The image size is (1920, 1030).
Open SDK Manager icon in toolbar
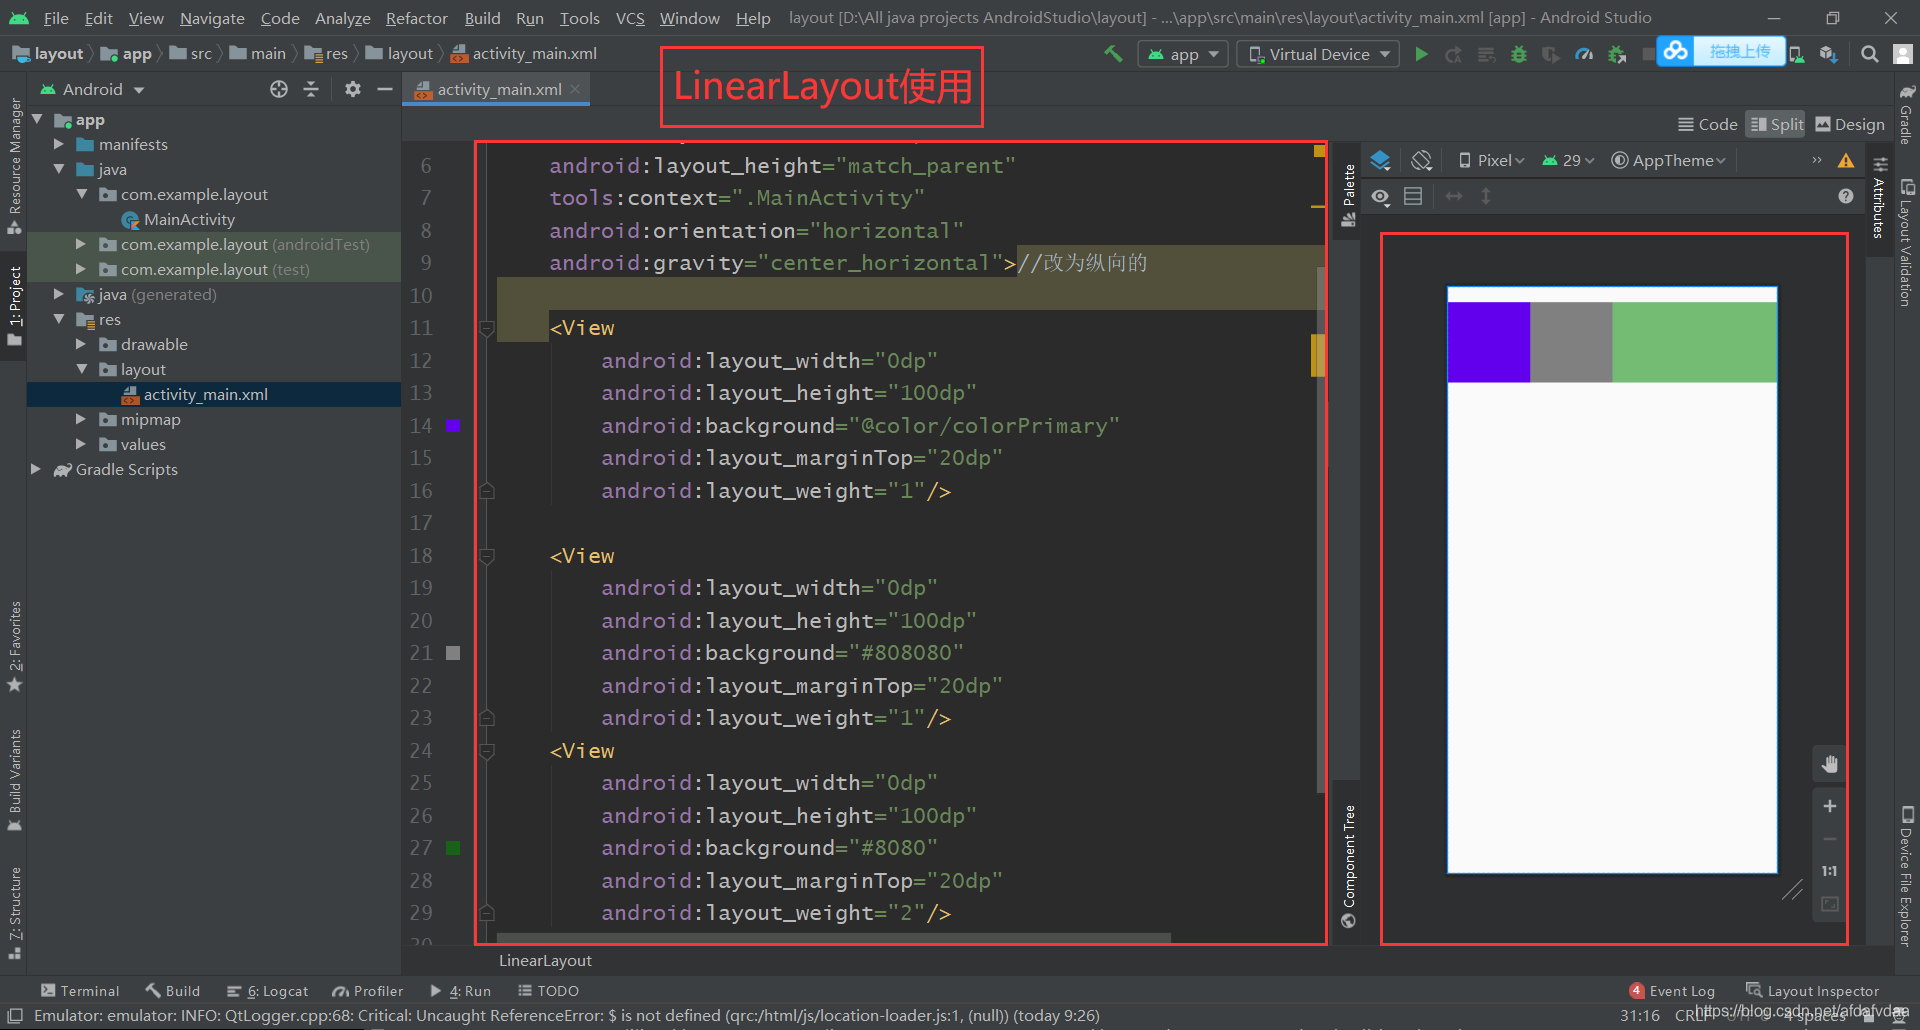coord(1829,54)
